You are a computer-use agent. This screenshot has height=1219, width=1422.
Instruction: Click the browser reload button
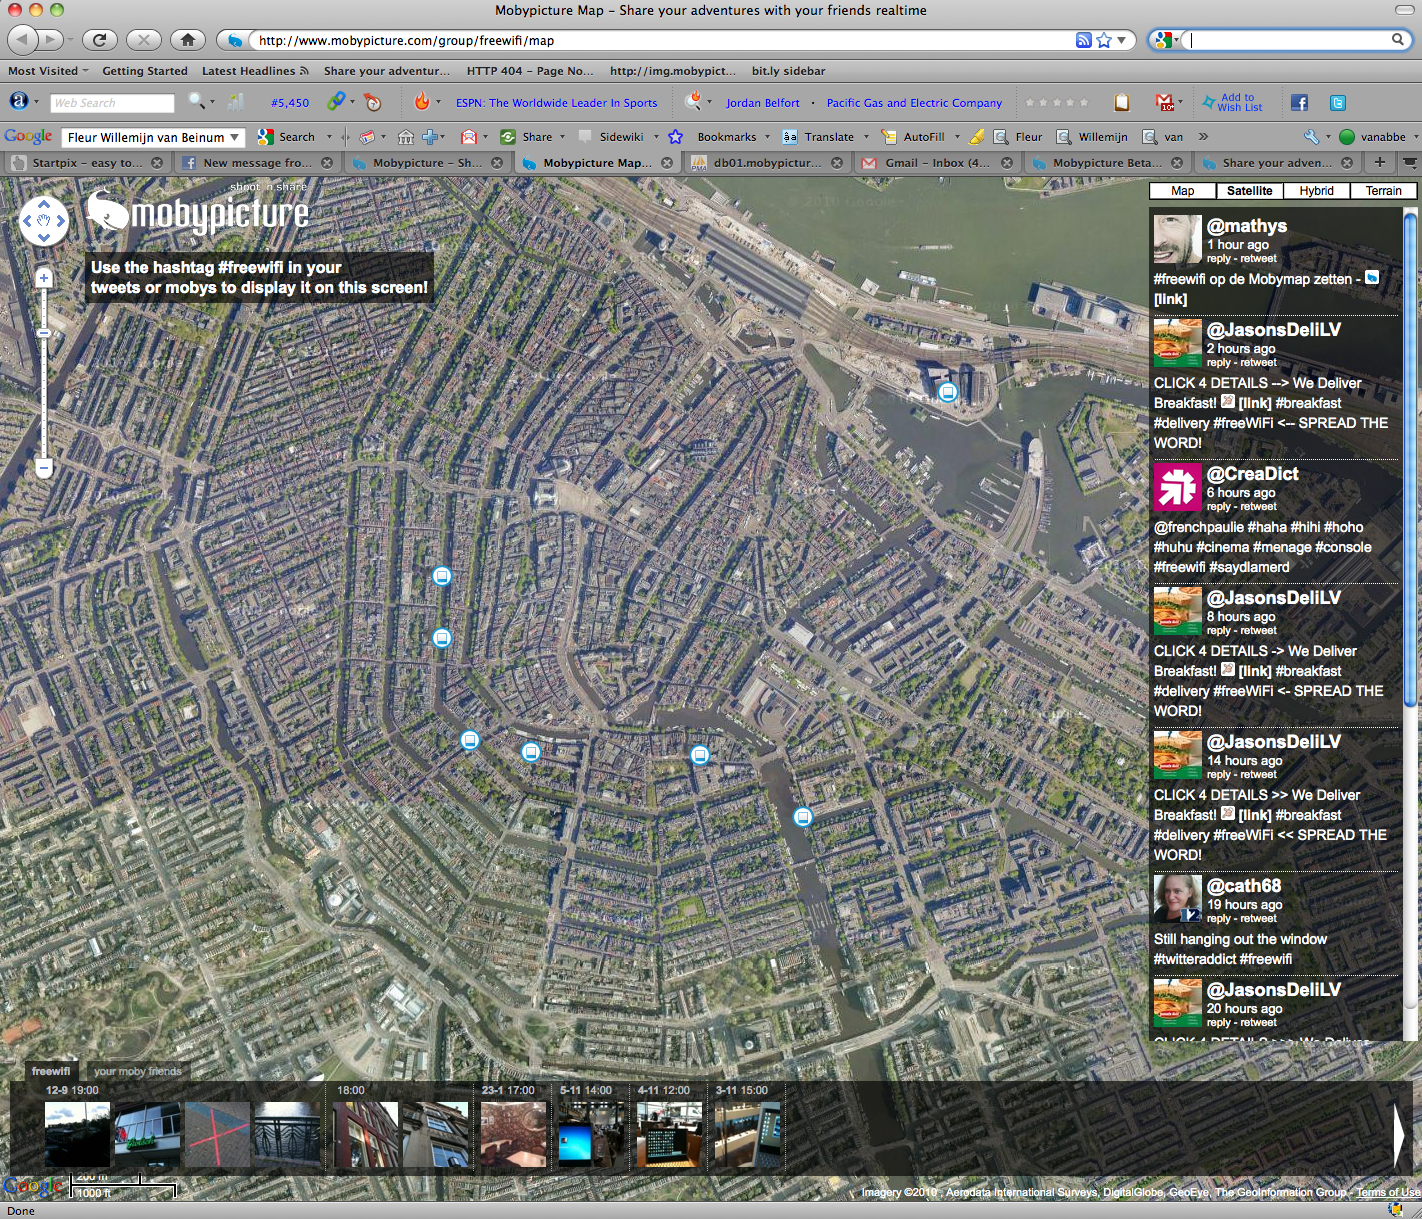click(98, 40)
